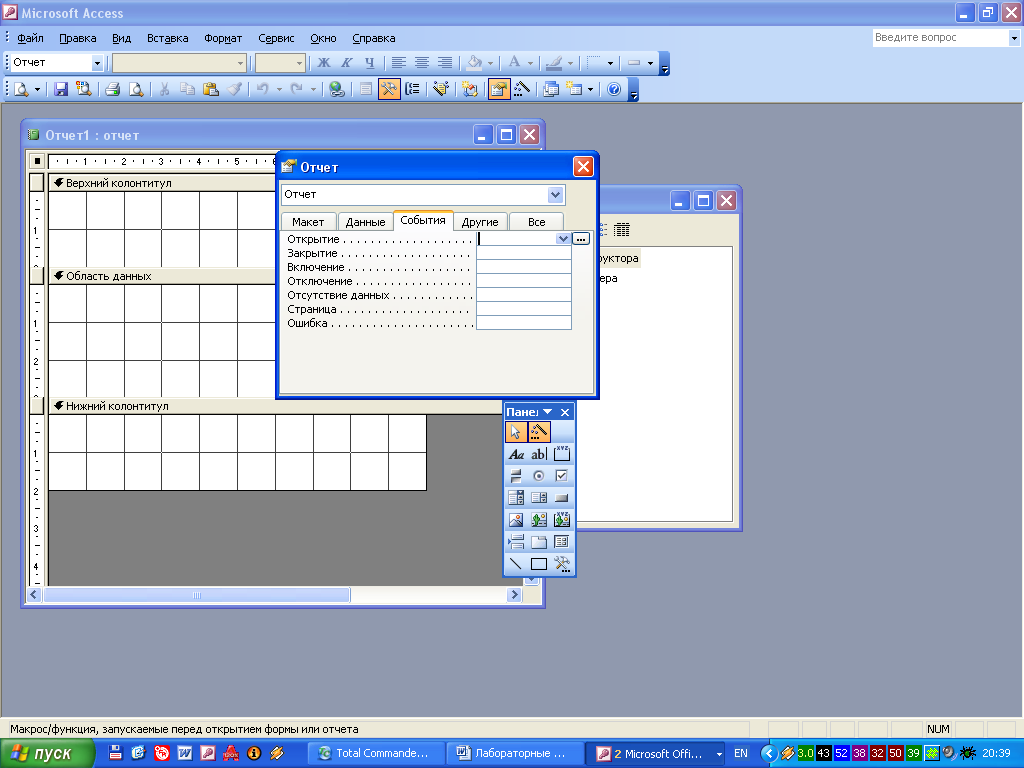
Task: Select the Command Button tool in toolbox
Action: [x=562, y=498]
